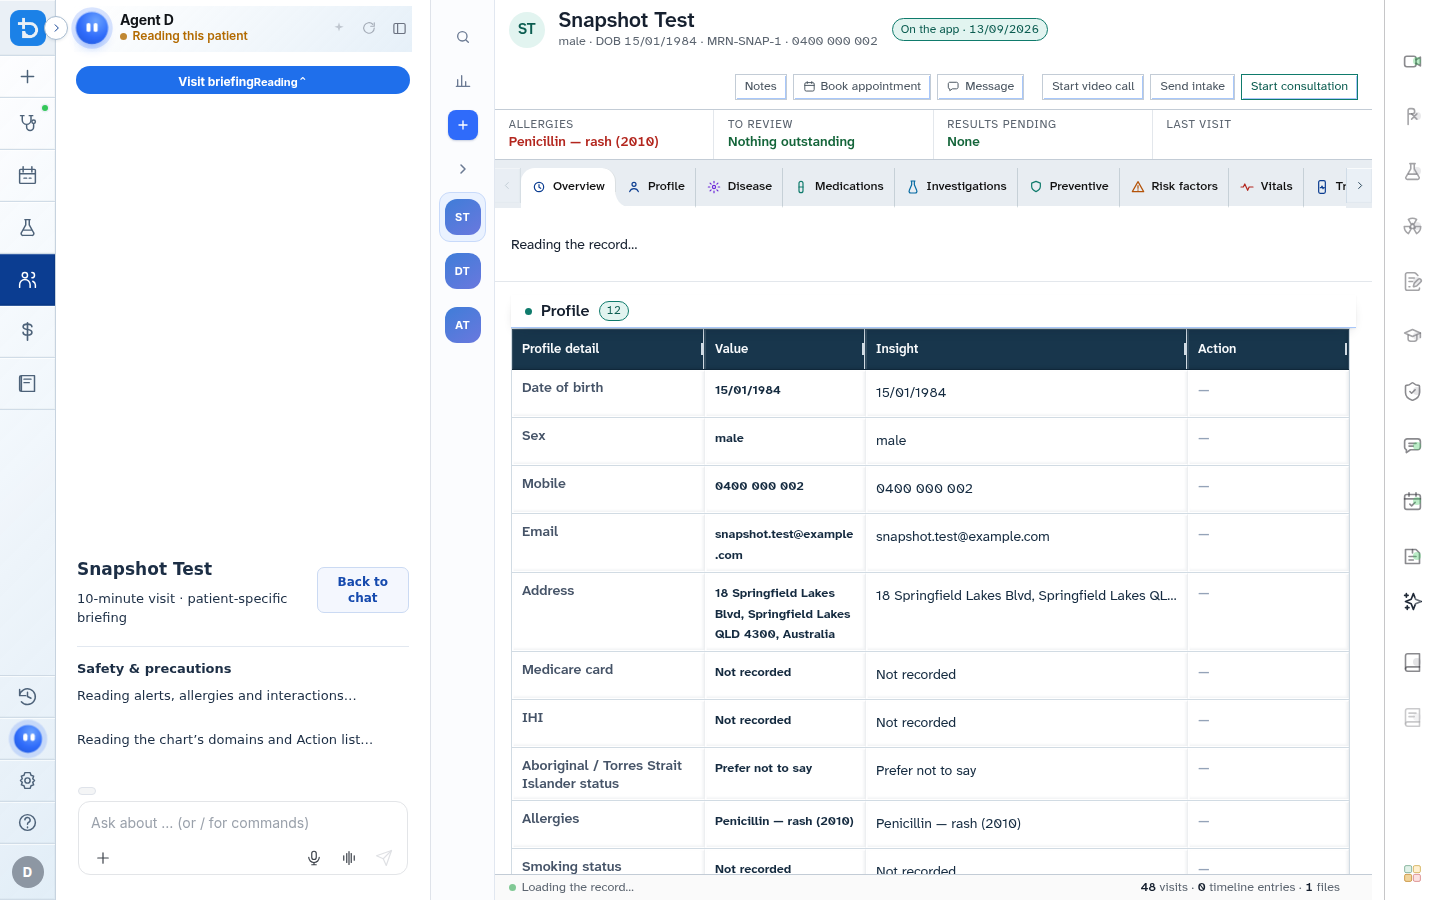Click the Ask about chat input field
Screen dimensions: 1440x900
click(243, 823)
